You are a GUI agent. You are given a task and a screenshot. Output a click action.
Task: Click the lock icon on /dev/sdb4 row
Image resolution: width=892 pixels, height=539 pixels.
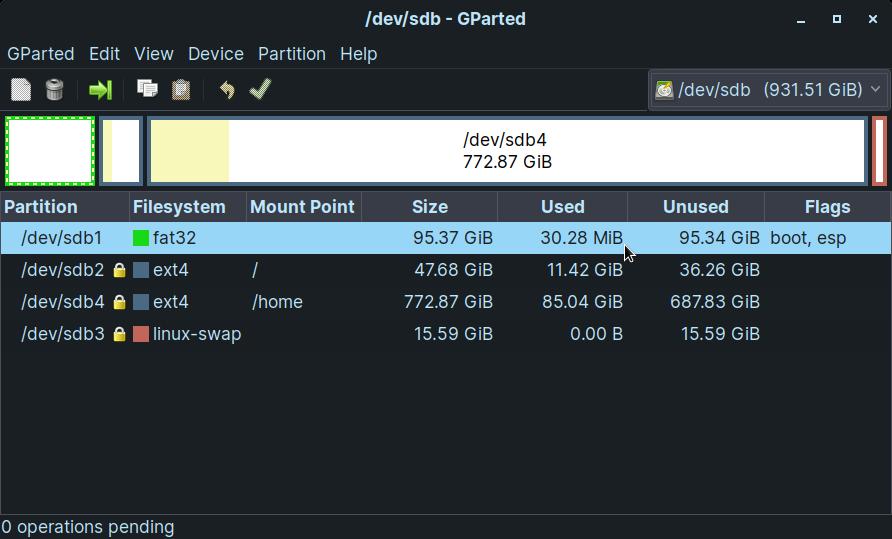pos(119,302)
